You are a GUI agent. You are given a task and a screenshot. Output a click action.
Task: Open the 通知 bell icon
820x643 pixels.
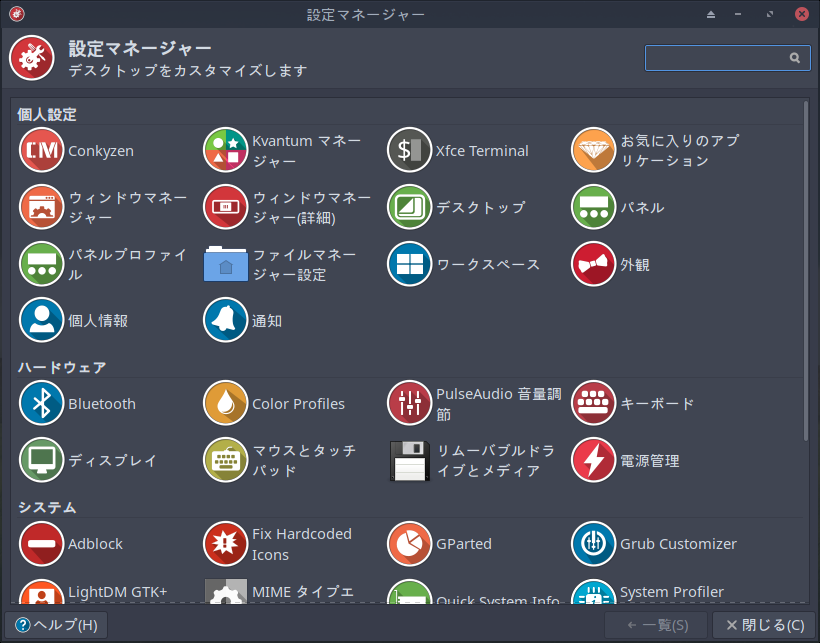(225, 320)
